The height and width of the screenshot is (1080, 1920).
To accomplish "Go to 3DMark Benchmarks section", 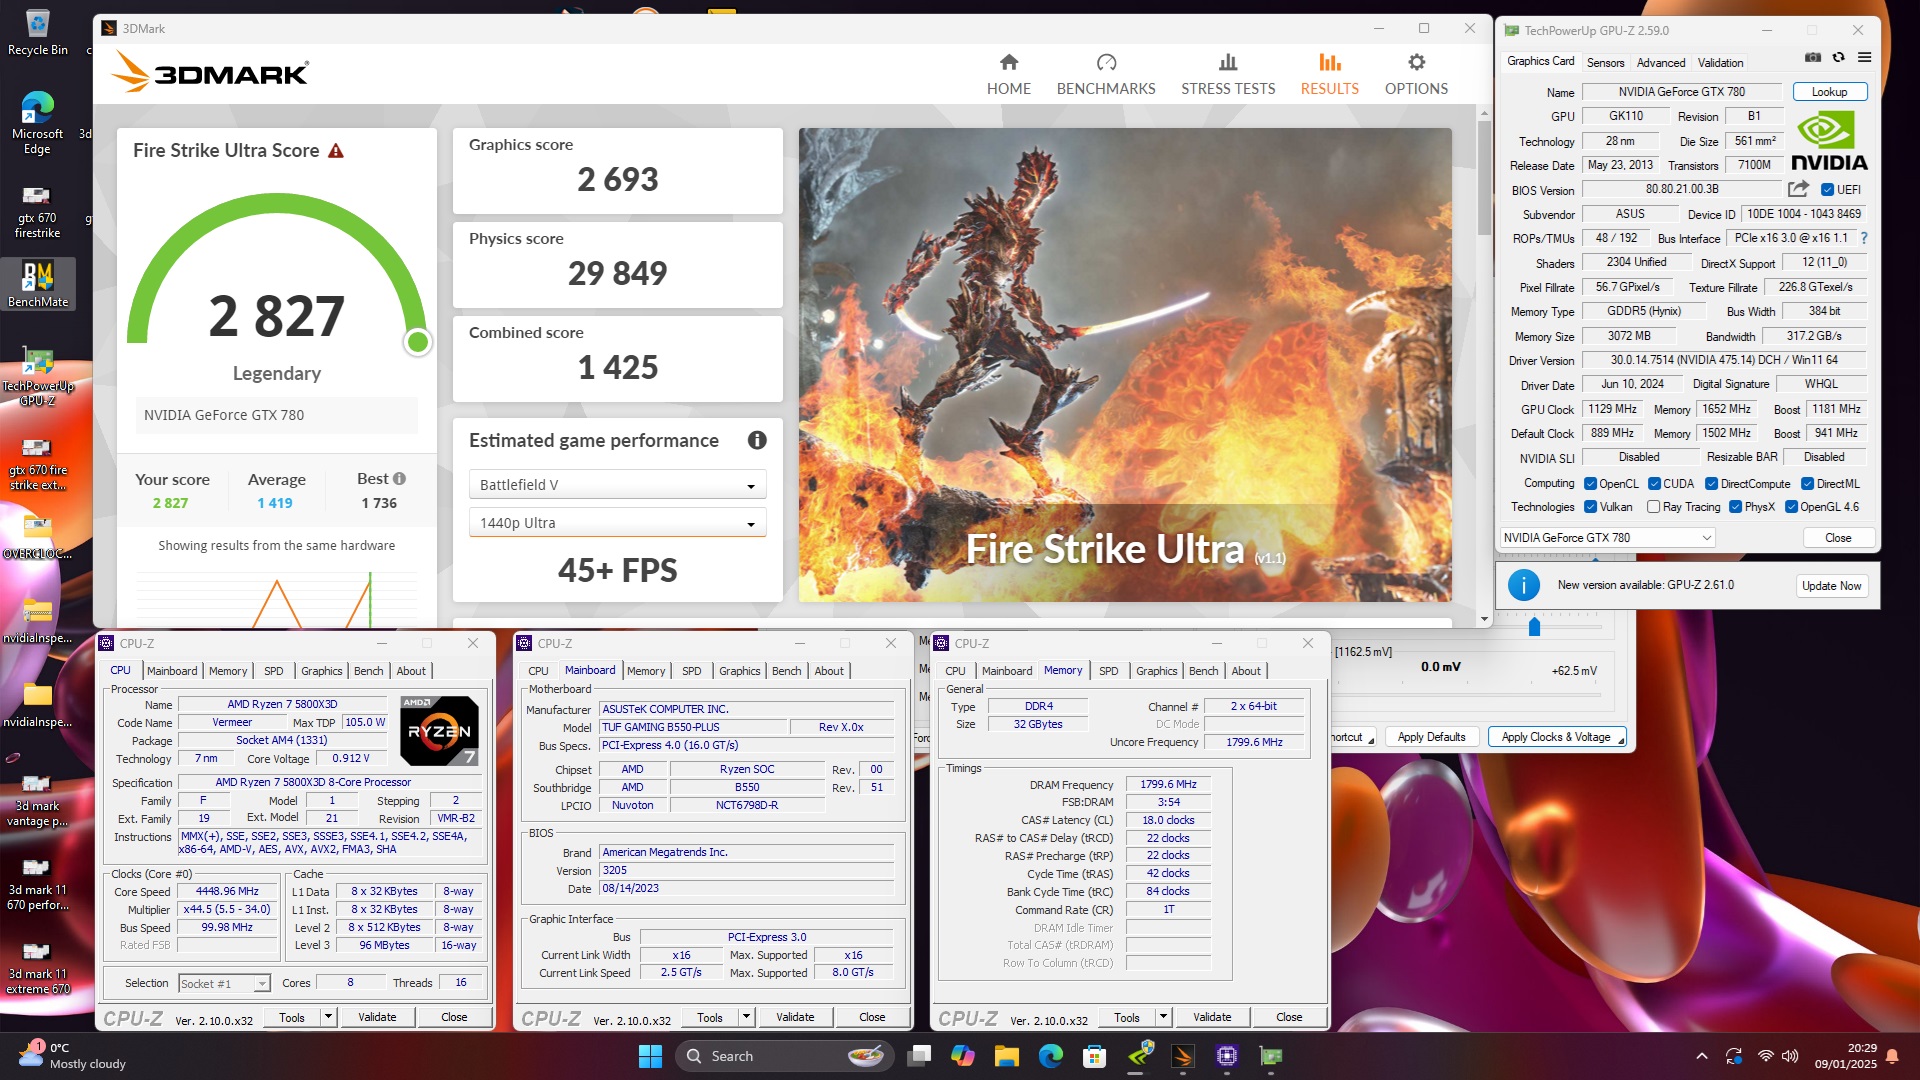I will [x=1106, y=75].
